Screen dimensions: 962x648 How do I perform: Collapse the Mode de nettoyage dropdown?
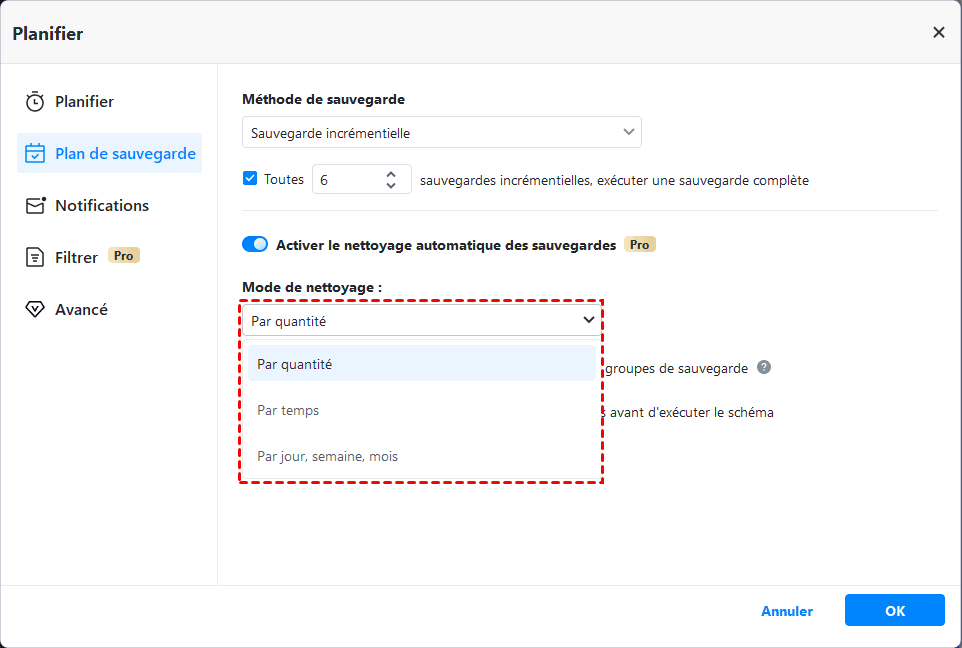click(590, 321)
